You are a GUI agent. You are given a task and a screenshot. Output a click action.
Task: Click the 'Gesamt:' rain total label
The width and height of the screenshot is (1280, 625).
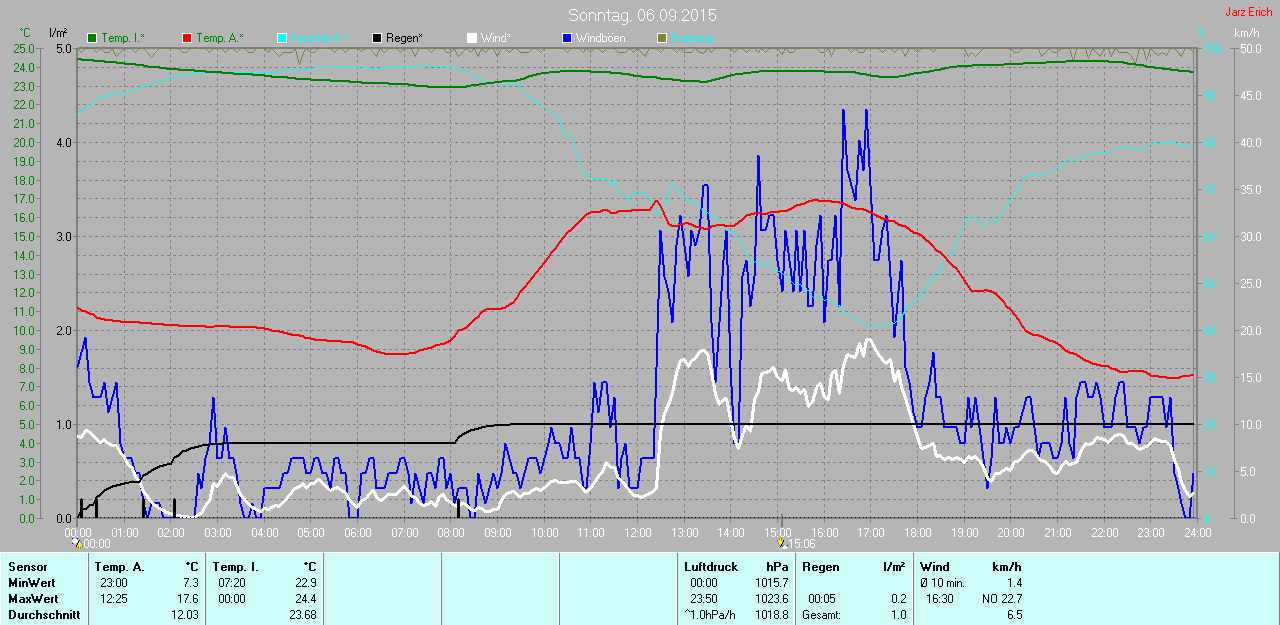tap(823, 614)
